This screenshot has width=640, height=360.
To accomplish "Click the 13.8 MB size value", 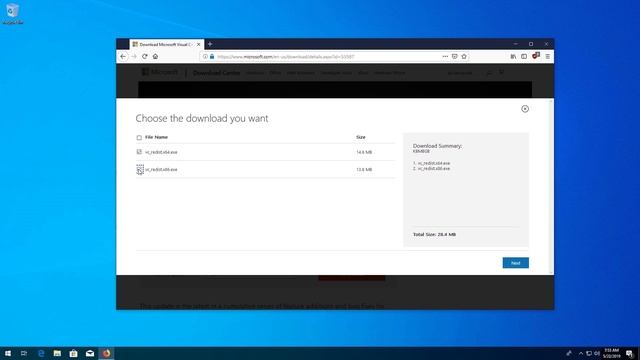I will pos(364,169).
